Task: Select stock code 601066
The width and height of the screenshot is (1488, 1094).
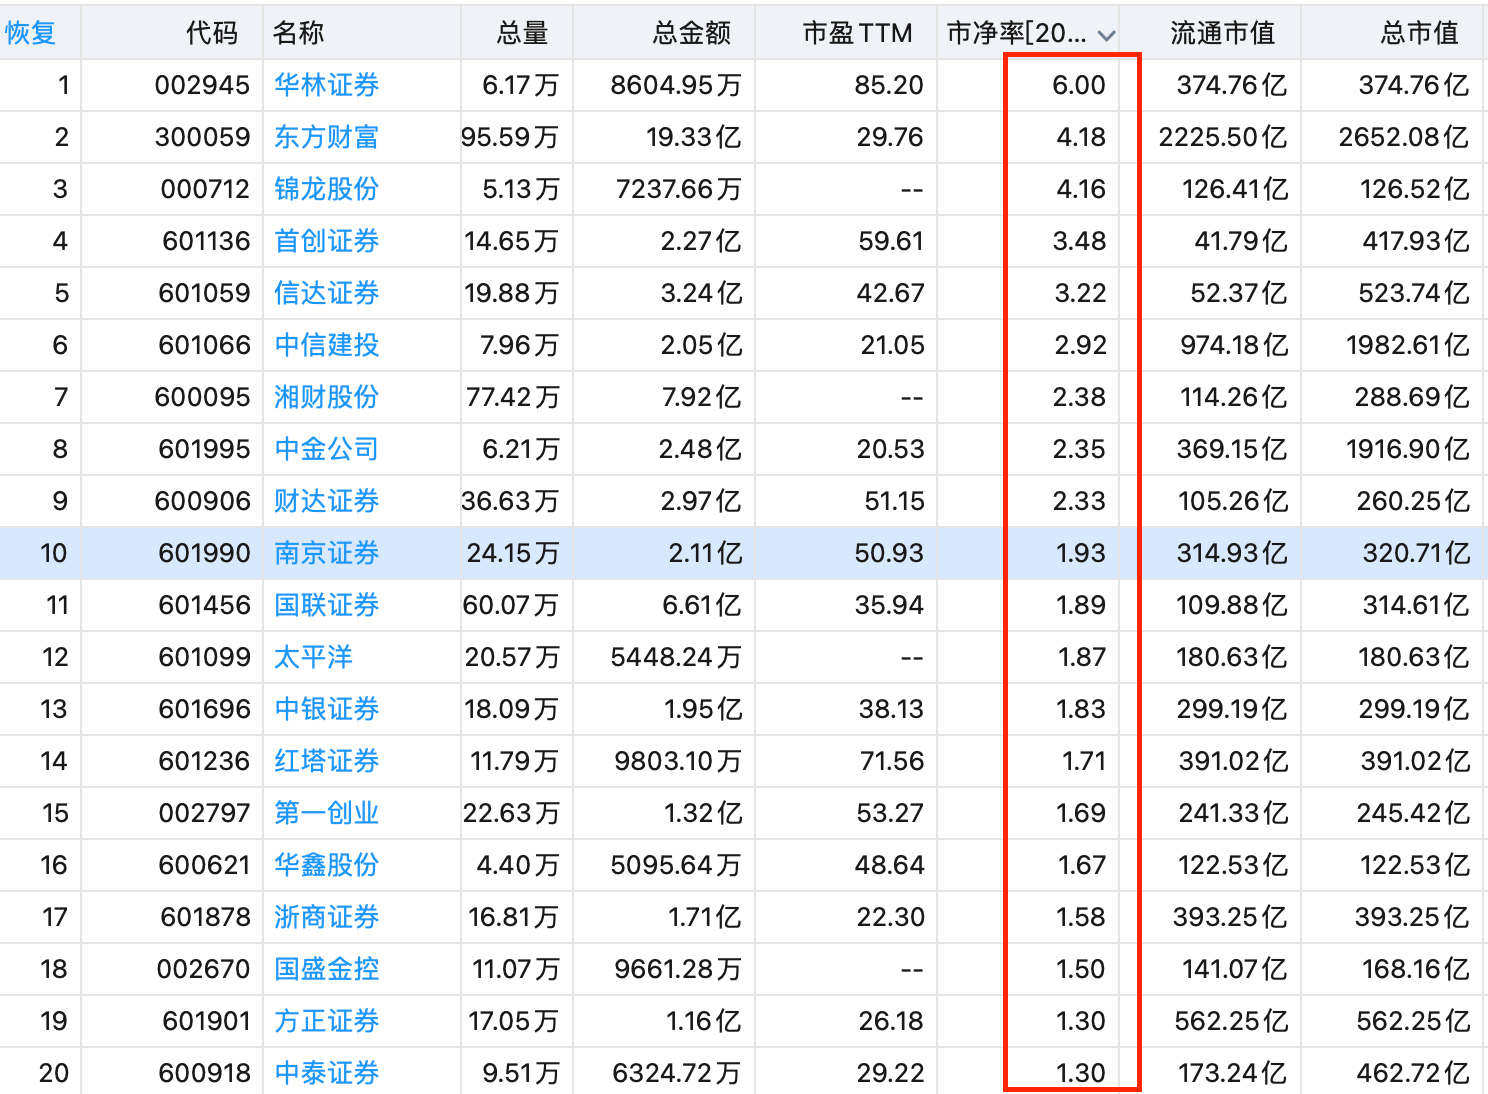Action: point(205,345)
